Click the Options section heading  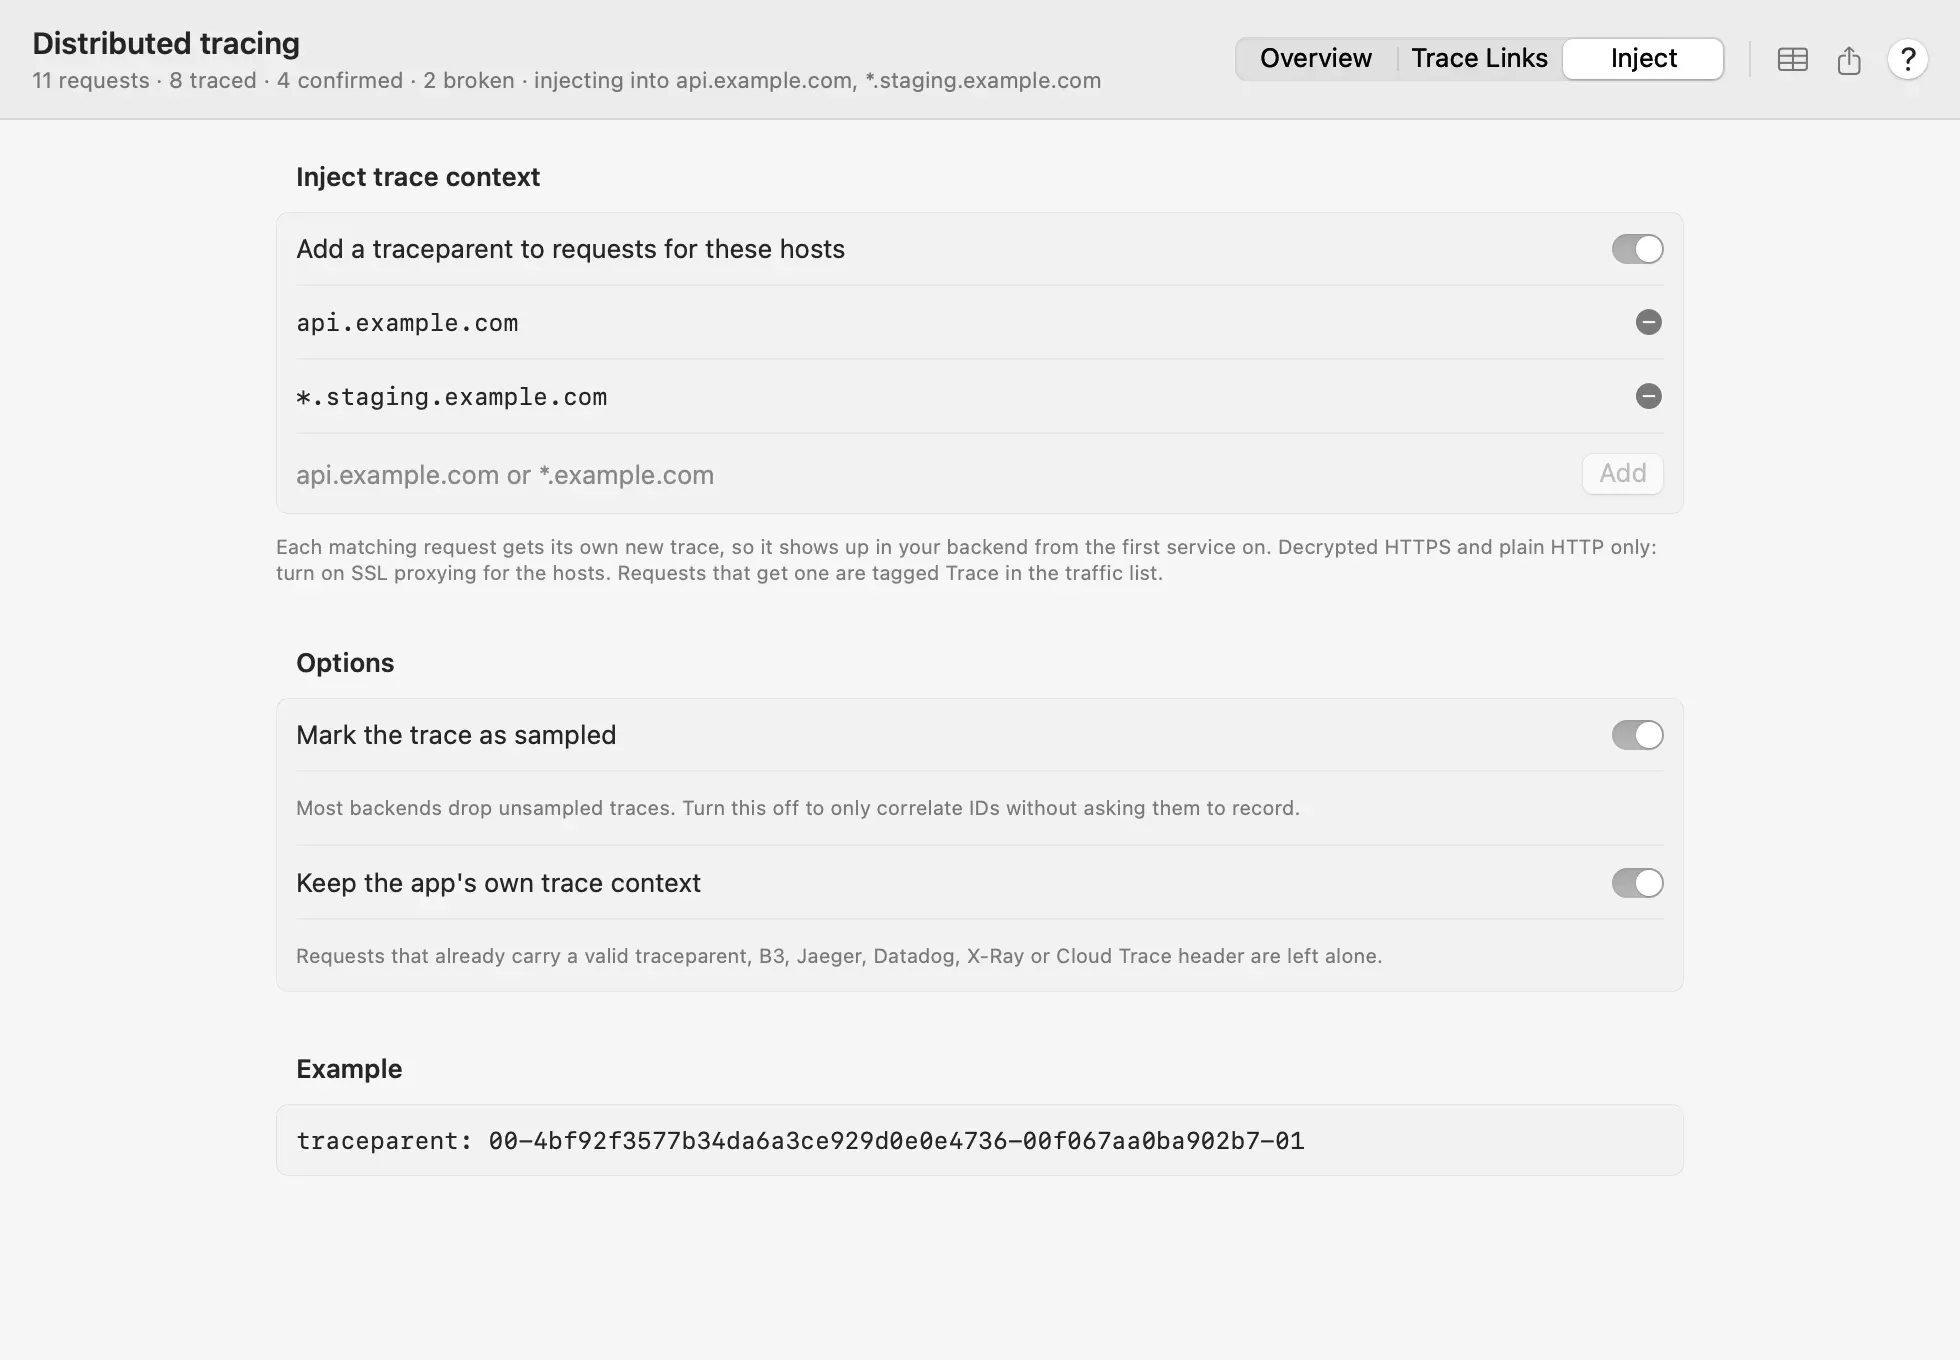tap(345, 663)
